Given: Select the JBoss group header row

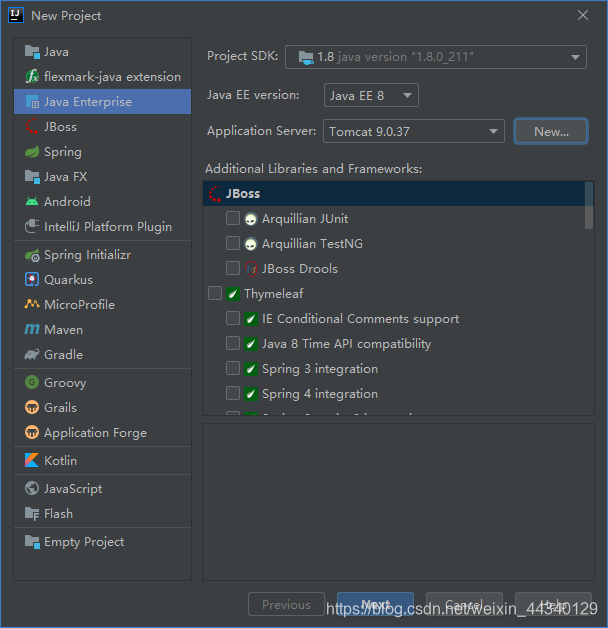Looking at the screenshot, I should 394,194.
